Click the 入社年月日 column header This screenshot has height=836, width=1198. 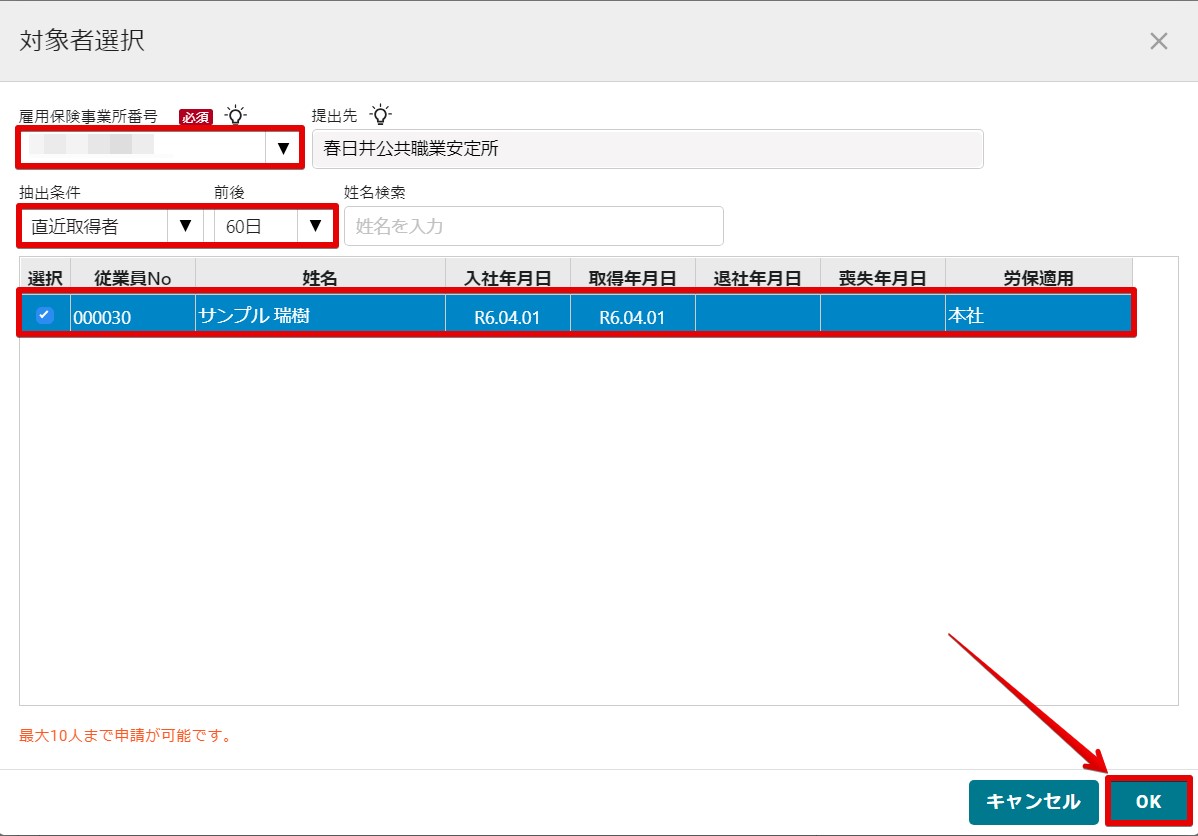pos(508,278)
